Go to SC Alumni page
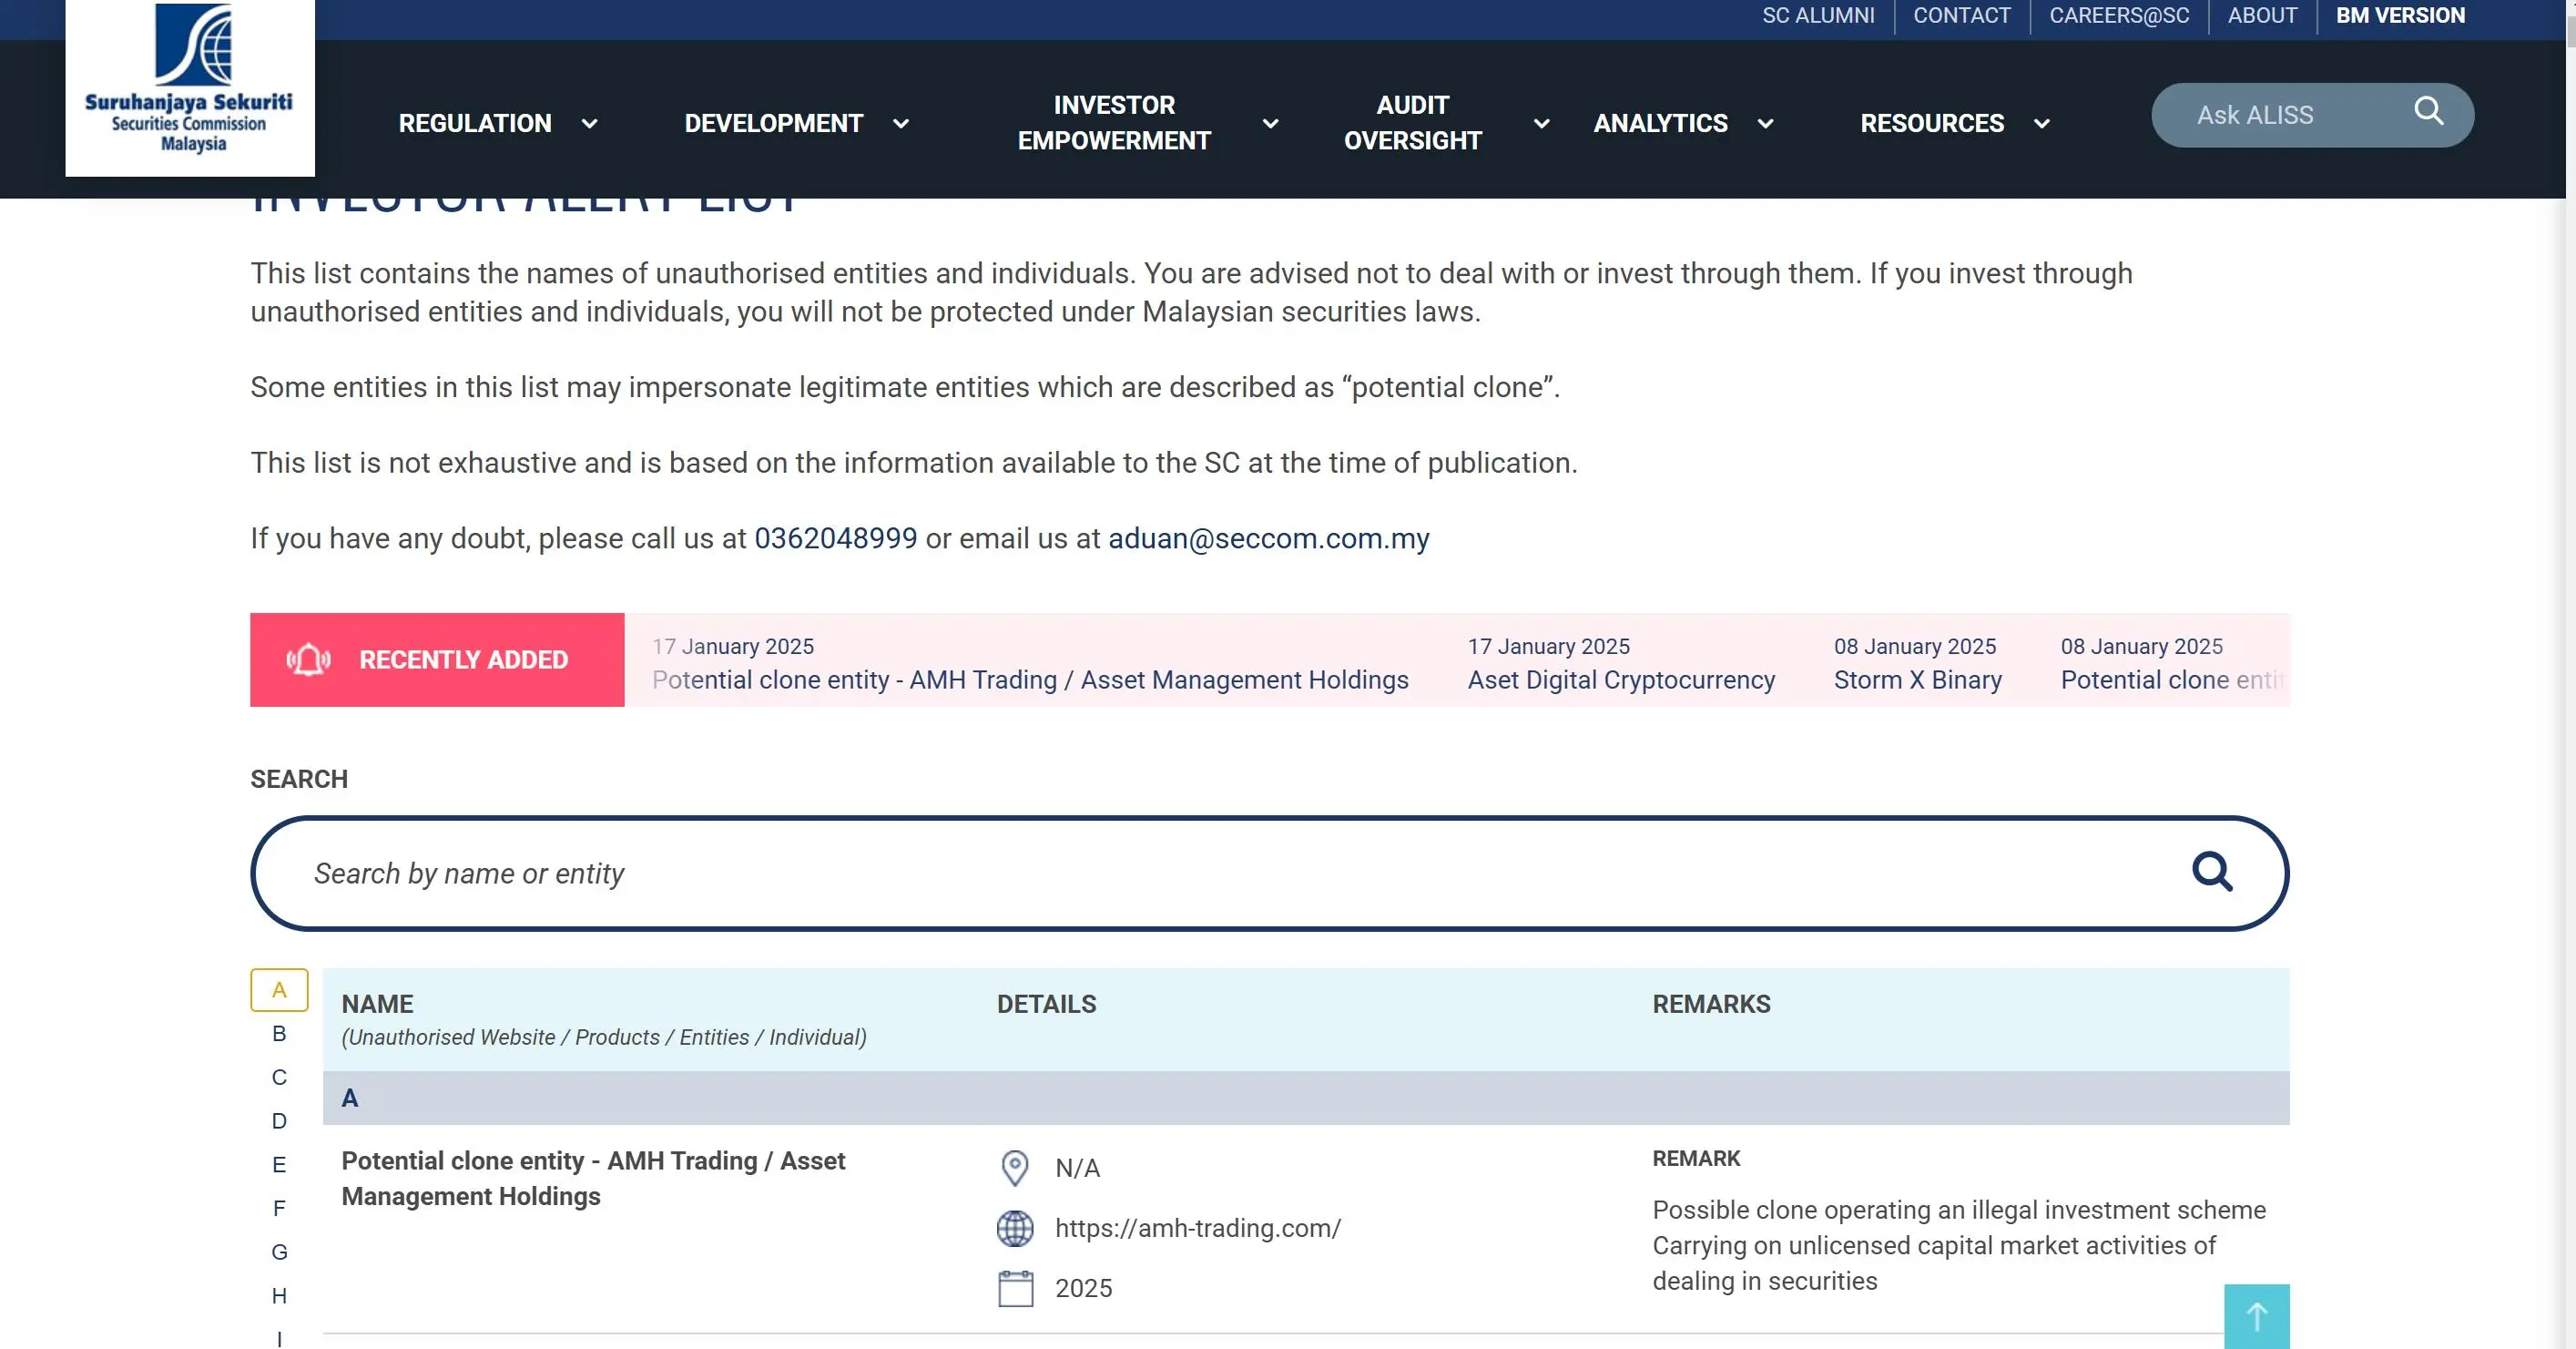The width and height of the screenshot is (2576, 1349). click(x=1818, y=16)
